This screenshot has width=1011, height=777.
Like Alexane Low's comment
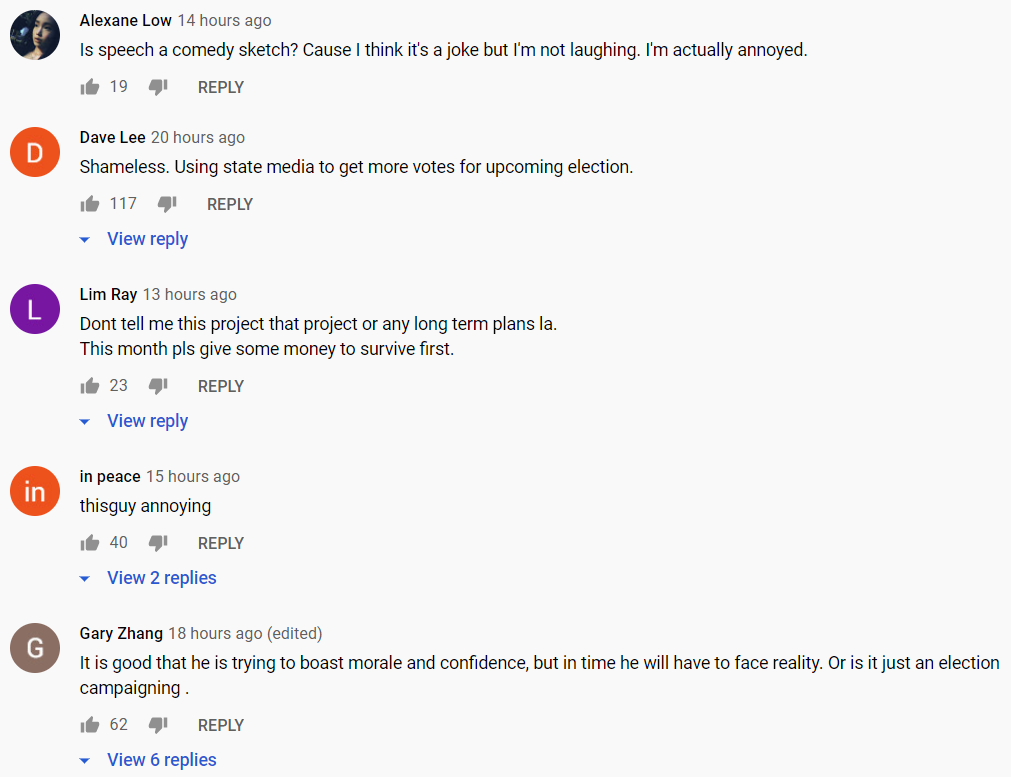point(90,87)
